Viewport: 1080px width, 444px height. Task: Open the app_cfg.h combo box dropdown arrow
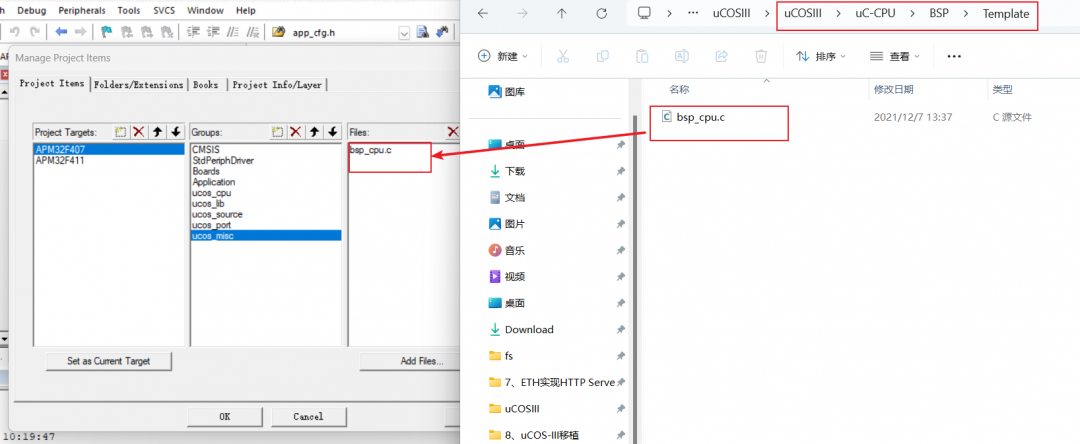pyautogui.click(x=404, y=32)
